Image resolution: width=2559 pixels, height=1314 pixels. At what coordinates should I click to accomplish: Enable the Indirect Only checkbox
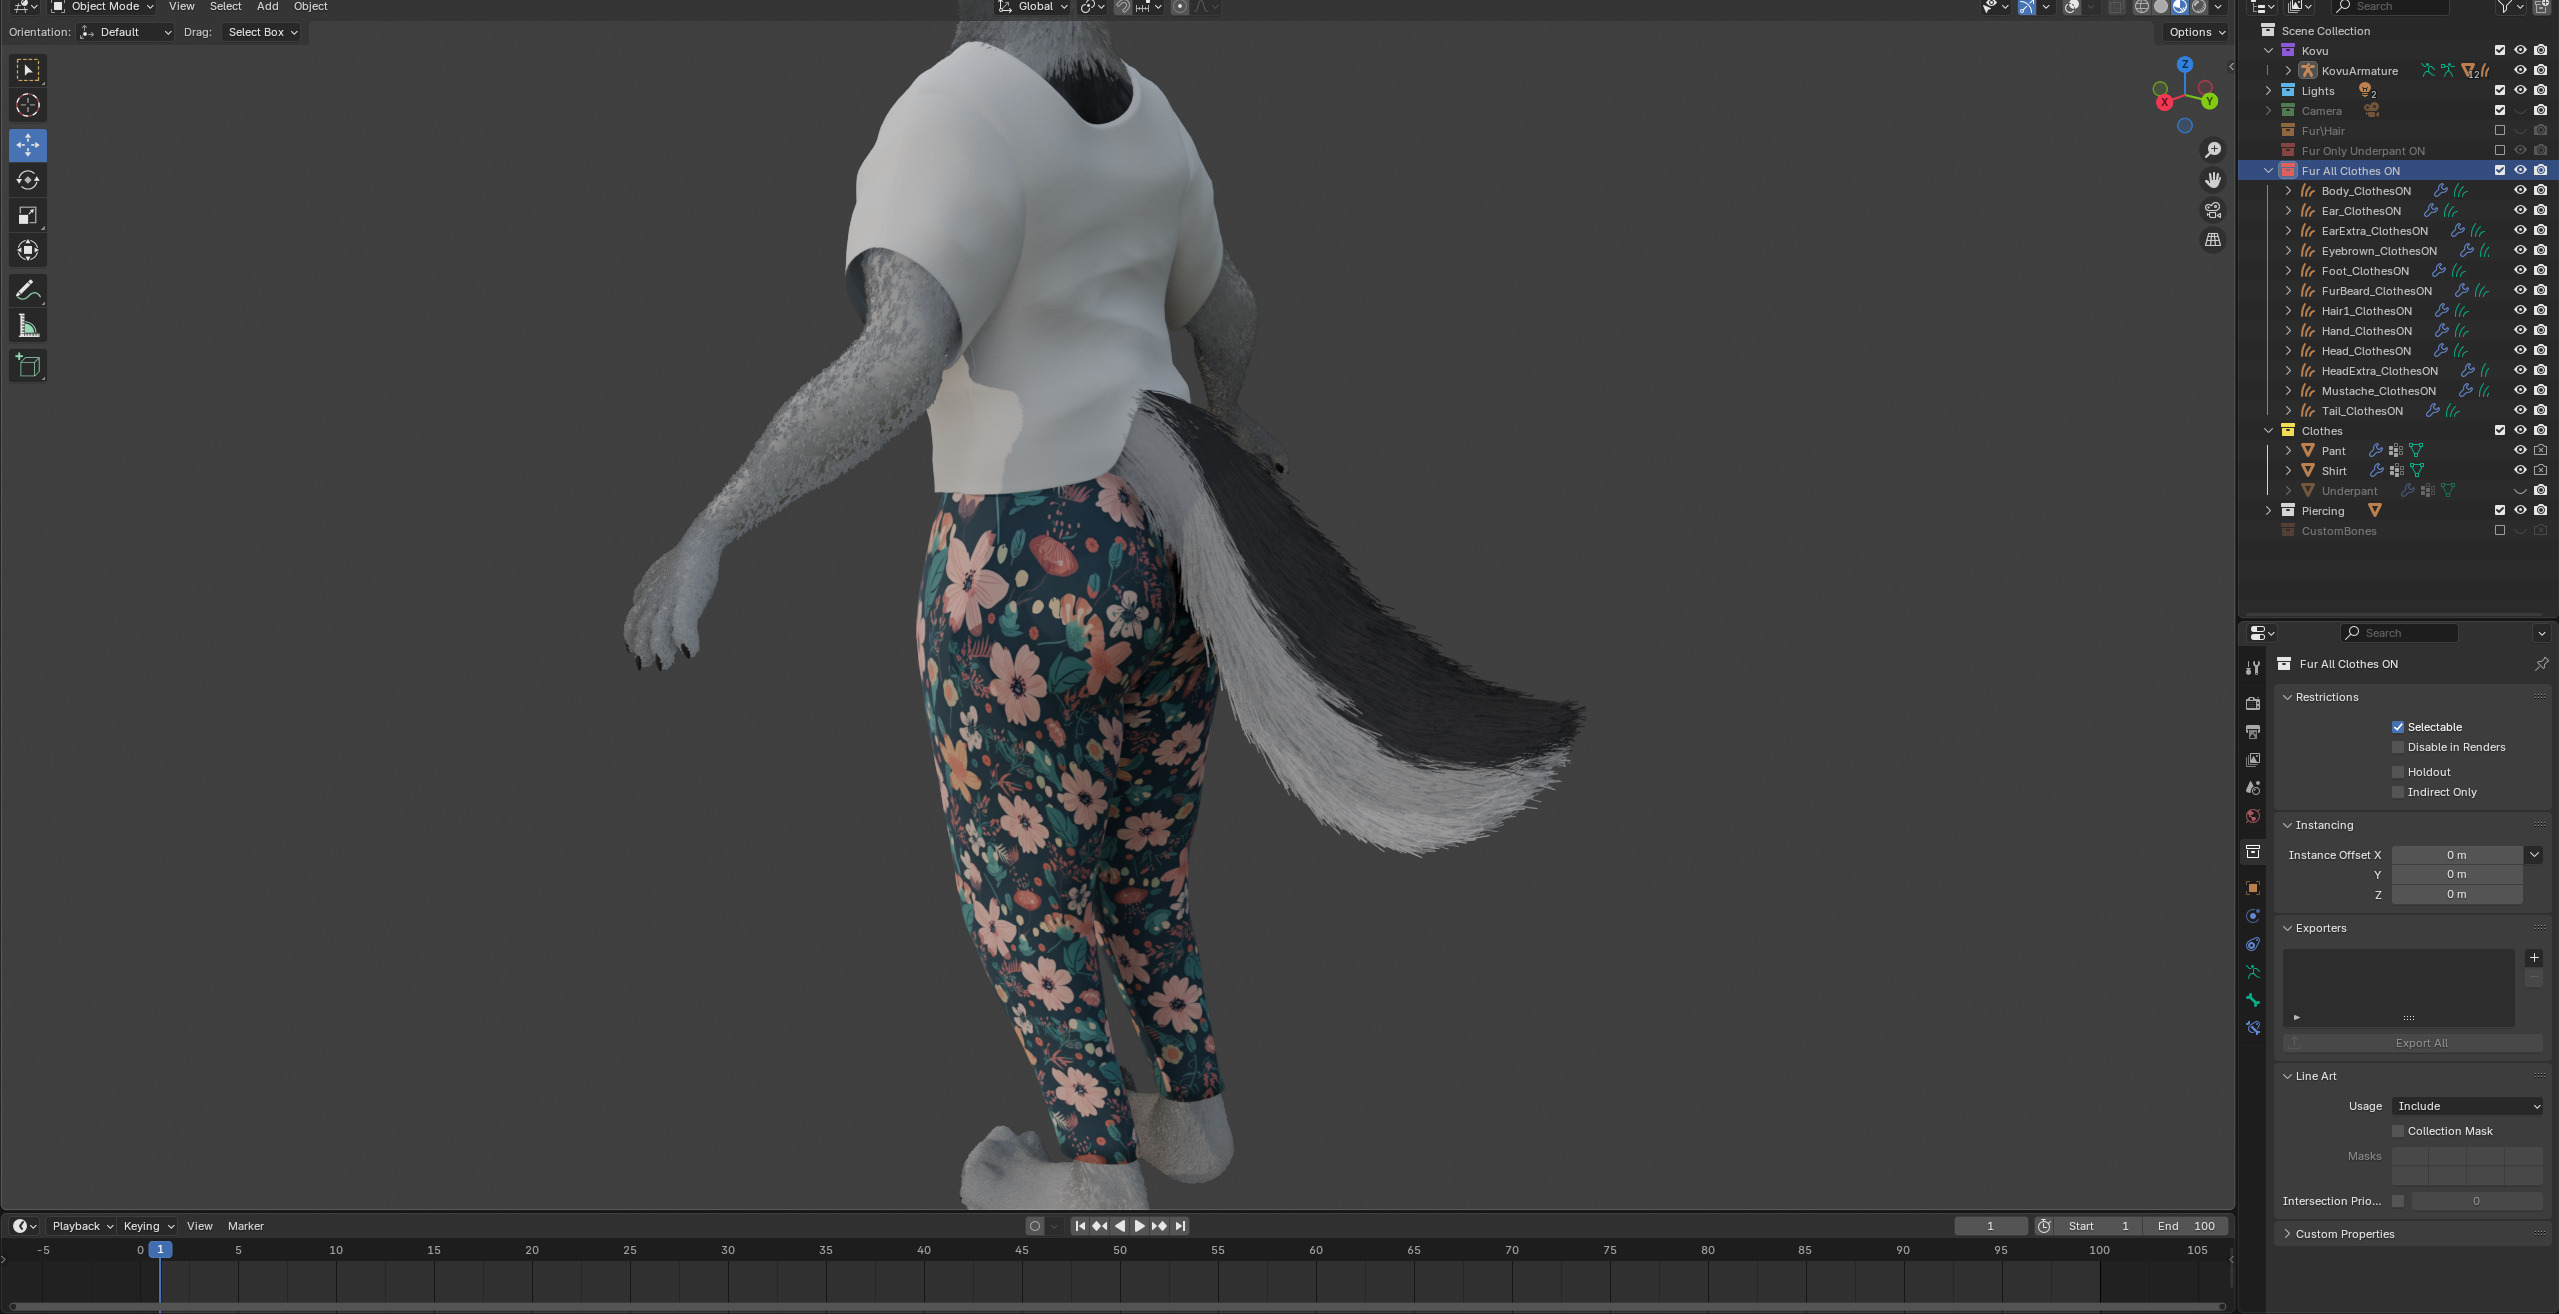(2397, 792)
